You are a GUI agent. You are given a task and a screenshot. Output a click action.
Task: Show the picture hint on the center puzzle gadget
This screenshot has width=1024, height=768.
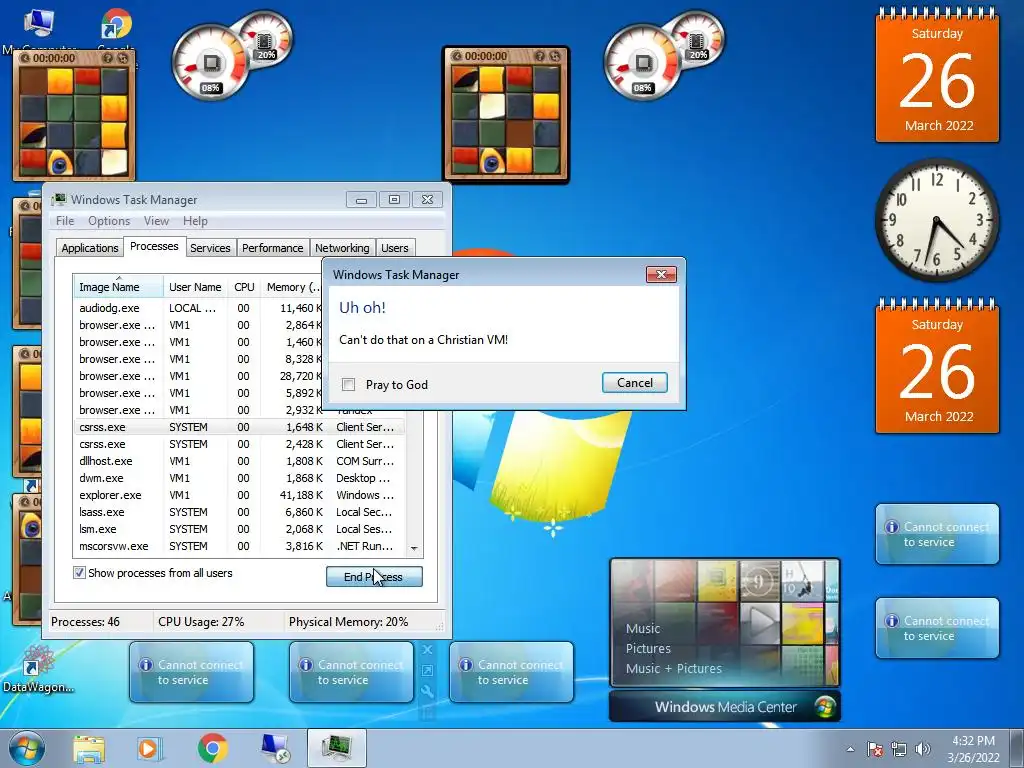coord(541,57)
